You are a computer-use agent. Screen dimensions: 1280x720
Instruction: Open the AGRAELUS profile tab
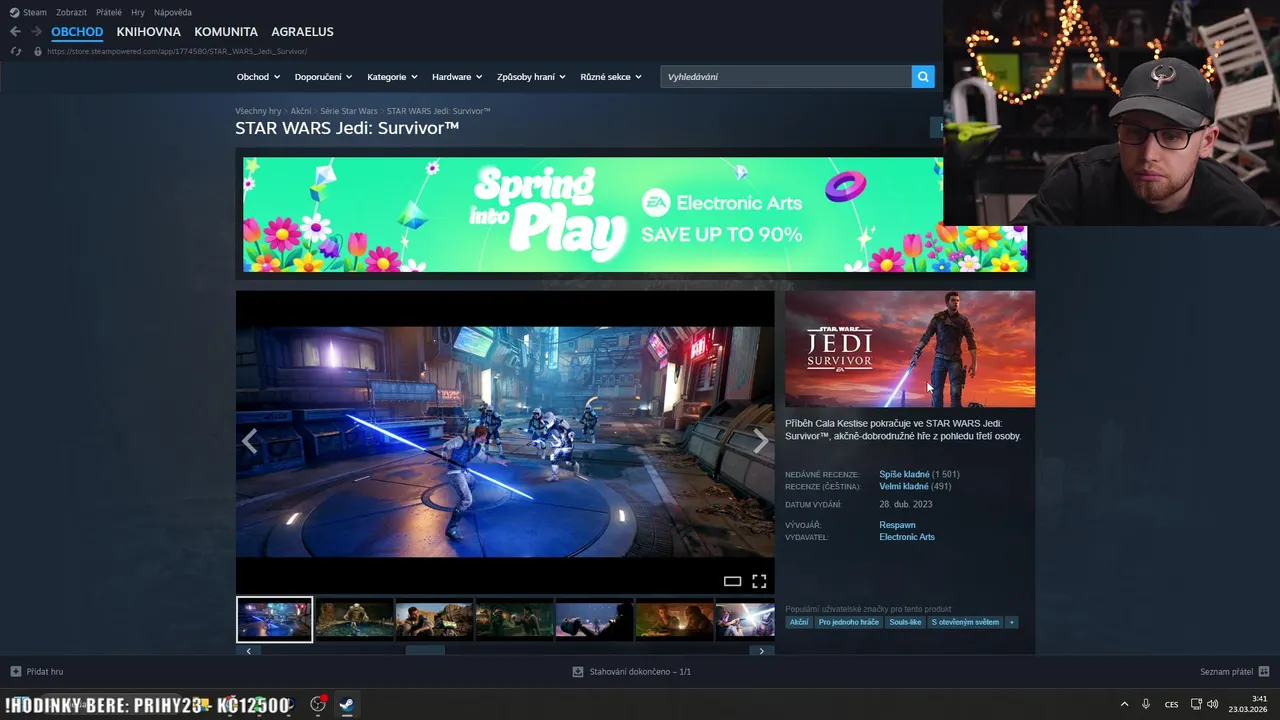coord(302,32)
